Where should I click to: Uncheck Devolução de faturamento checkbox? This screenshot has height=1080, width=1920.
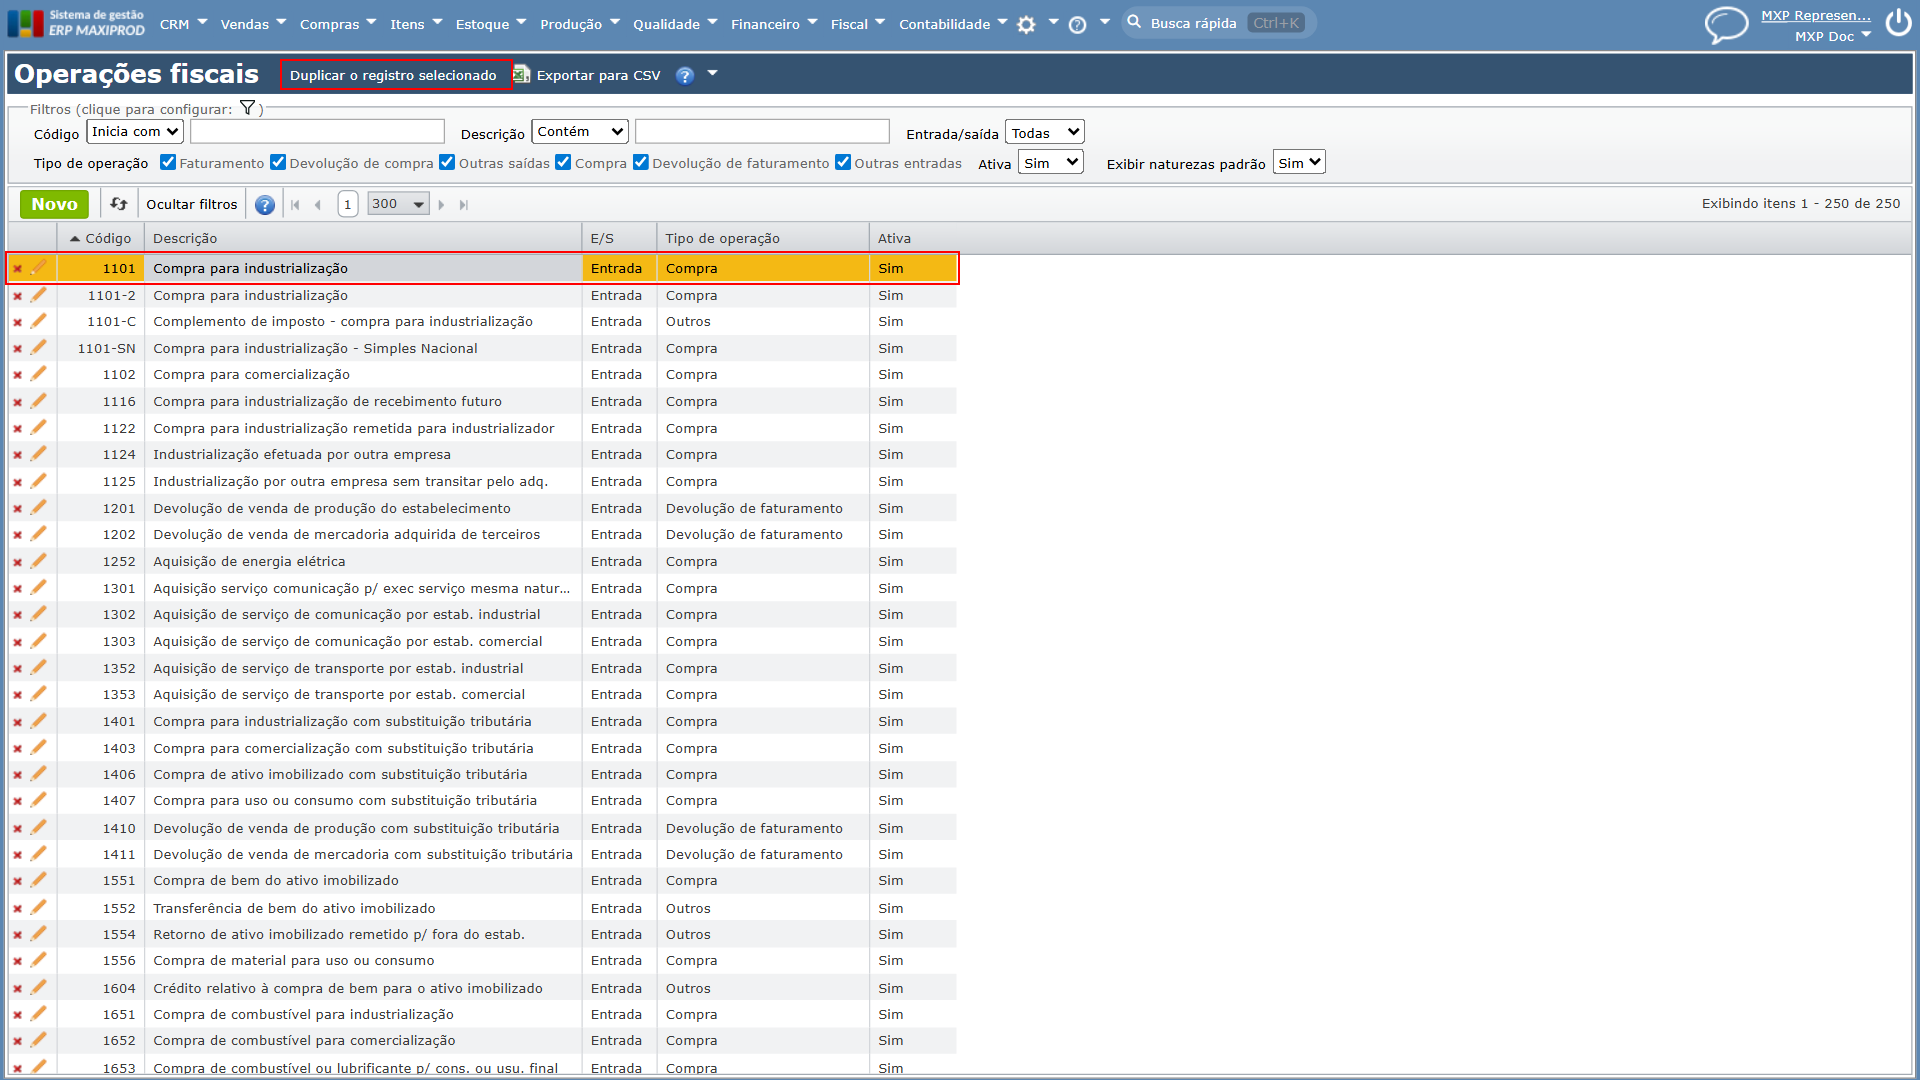pos(641,162)
